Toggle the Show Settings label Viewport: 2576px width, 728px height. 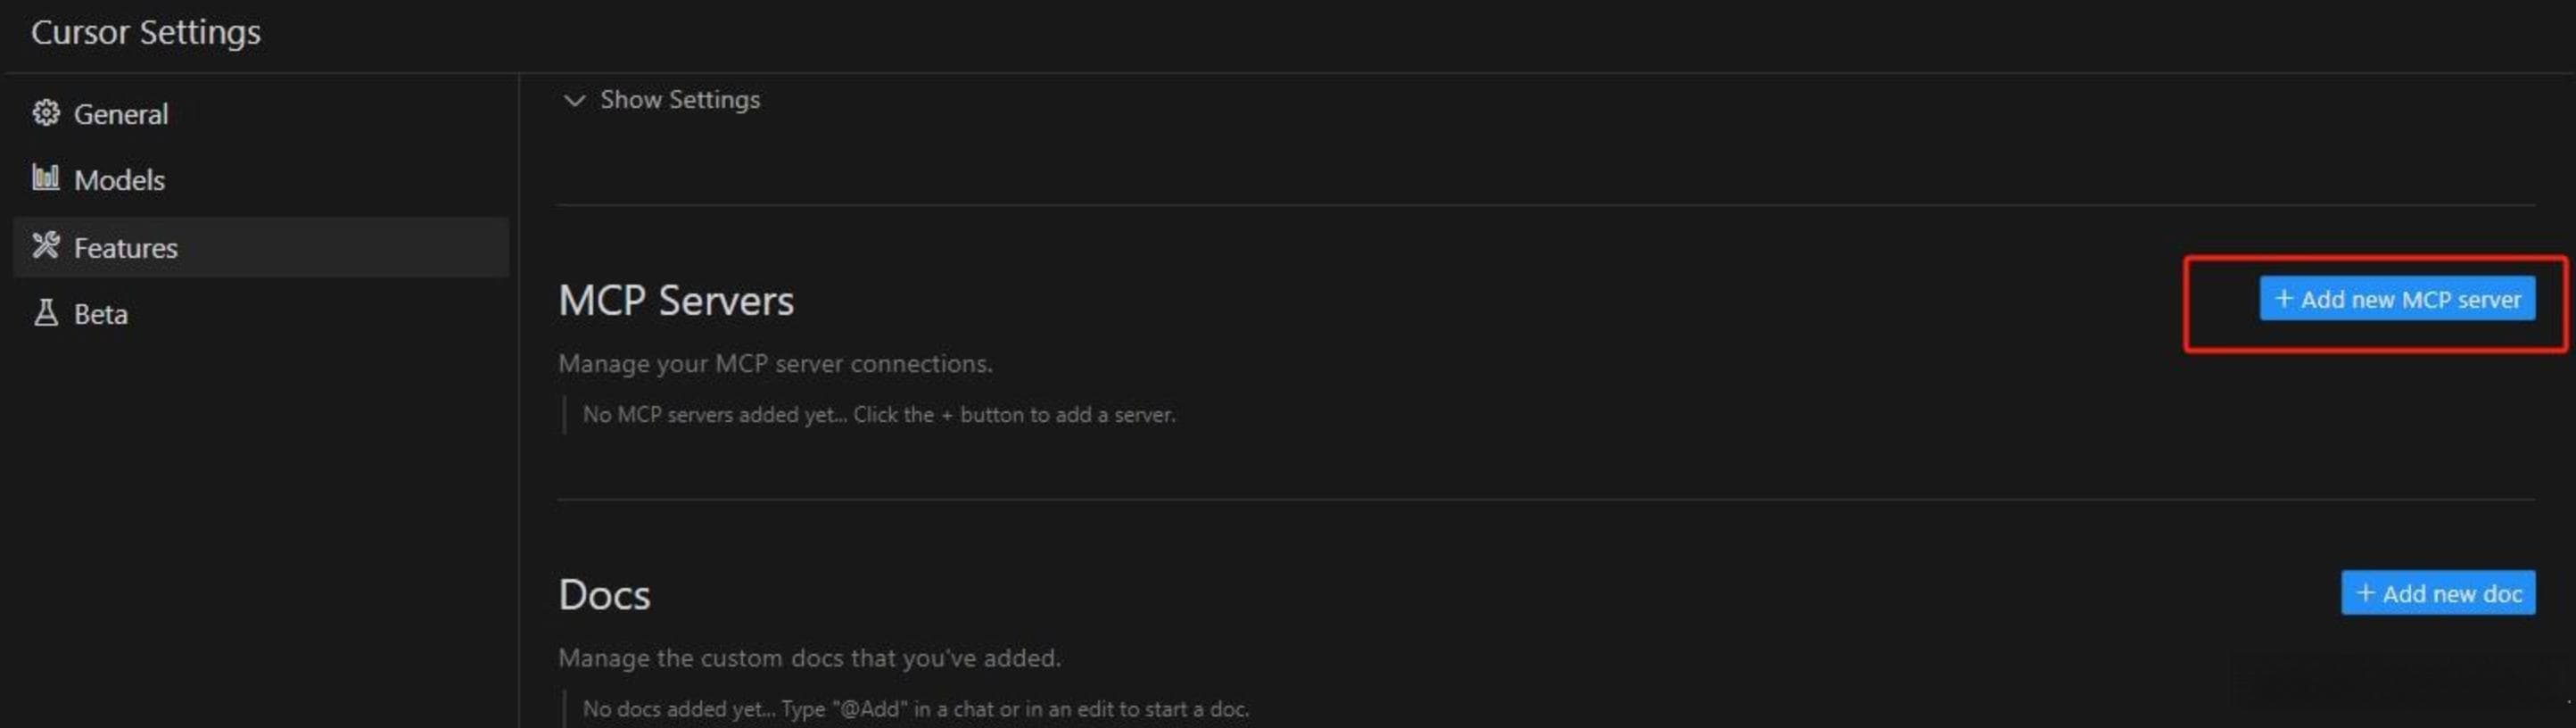click(x=680, y=100)
